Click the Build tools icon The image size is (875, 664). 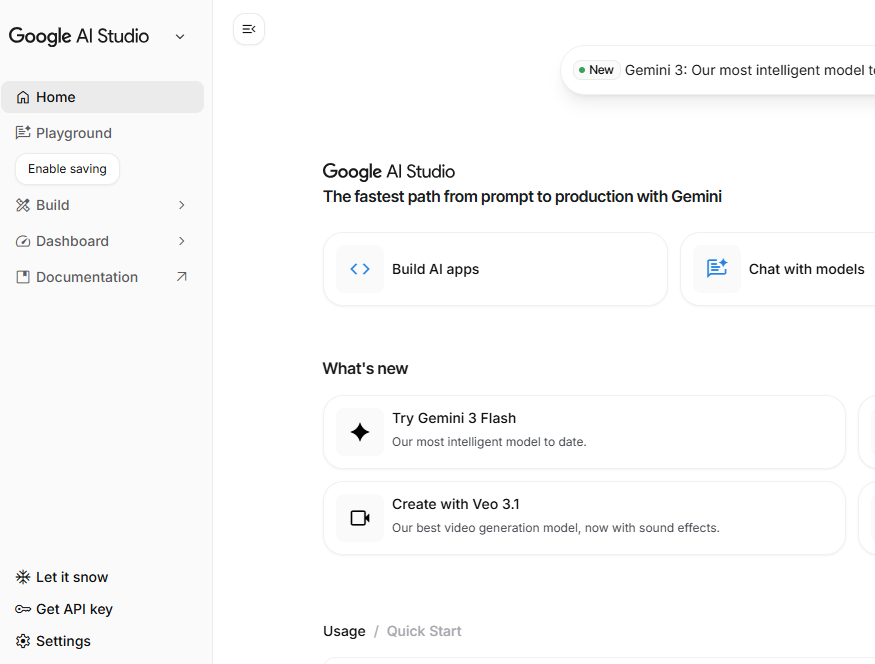click(23, 205)
